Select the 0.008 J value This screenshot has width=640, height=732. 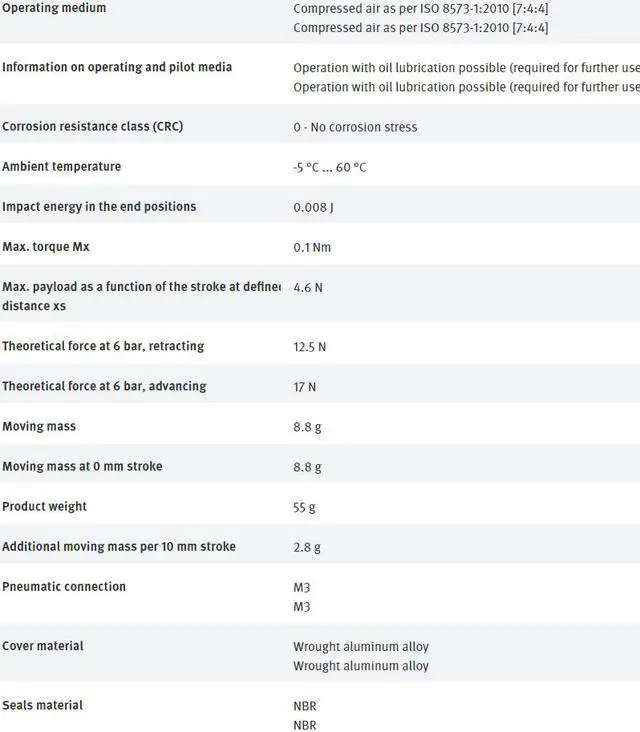coord(315,207)
